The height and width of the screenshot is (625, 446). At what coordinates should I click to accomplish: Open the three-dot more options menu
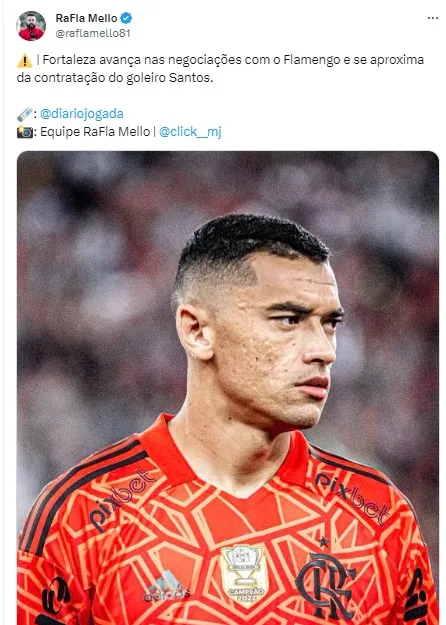[x=432, y=18]
